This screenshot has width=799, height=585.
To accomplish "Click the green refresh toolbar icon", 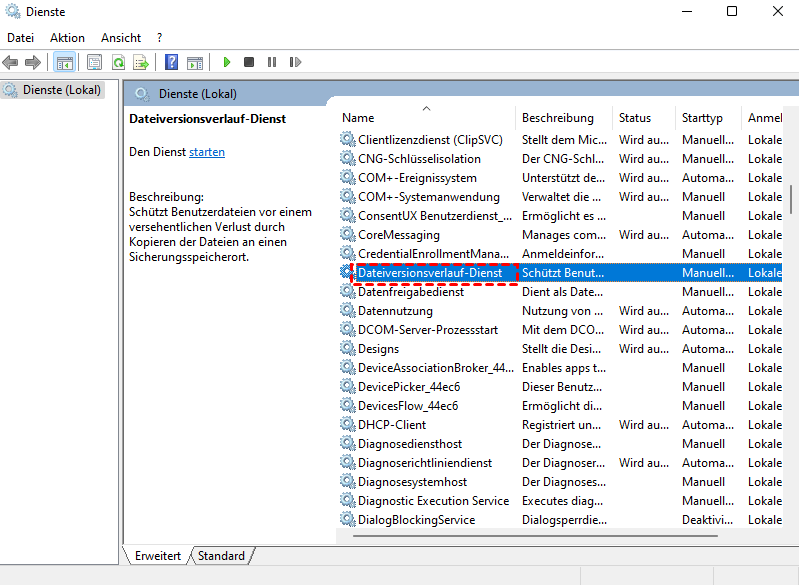I will pos(118,62).
